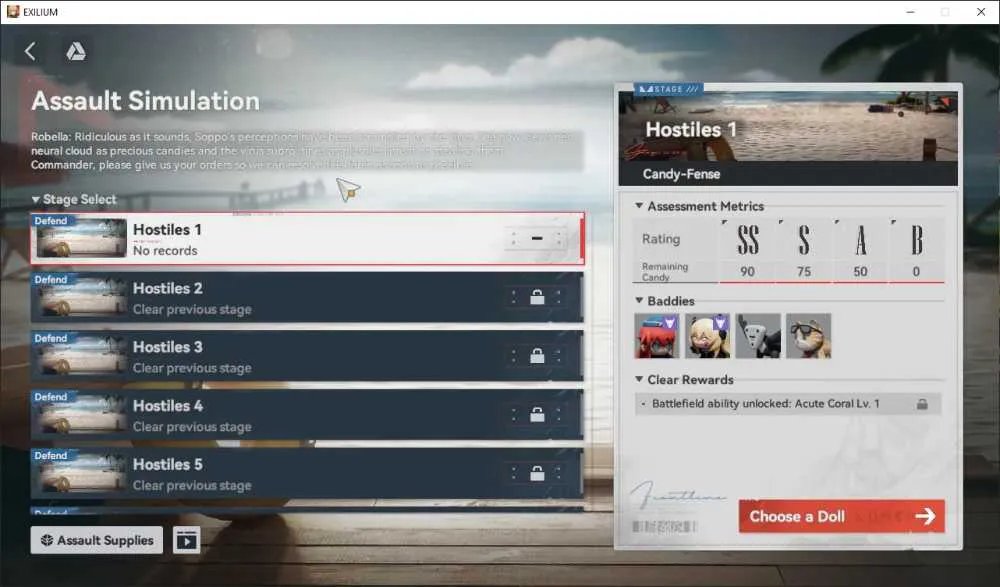Click the SS rating column

point(747,250)
